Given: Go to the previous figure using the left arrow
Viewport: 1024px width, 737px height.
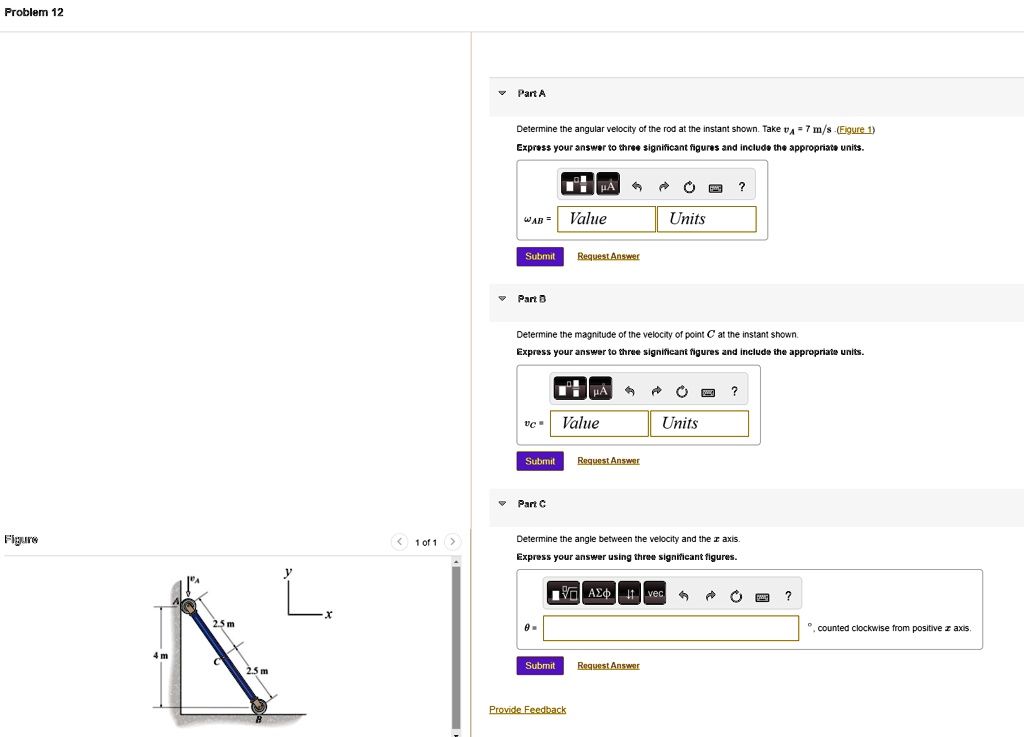Looking at the screenshot, I should pyautogui.click(x=400, y=542).
